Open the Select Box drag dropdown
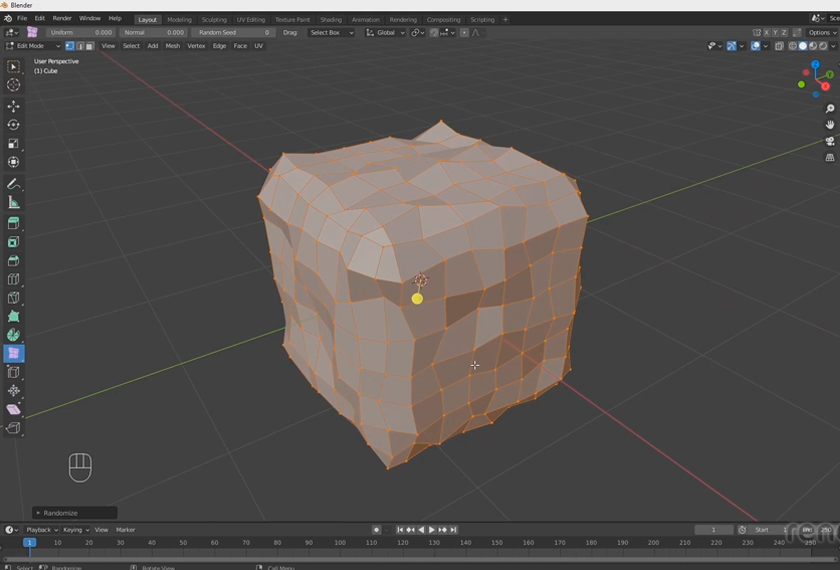840x570 pixels. (x=331, y=33)
